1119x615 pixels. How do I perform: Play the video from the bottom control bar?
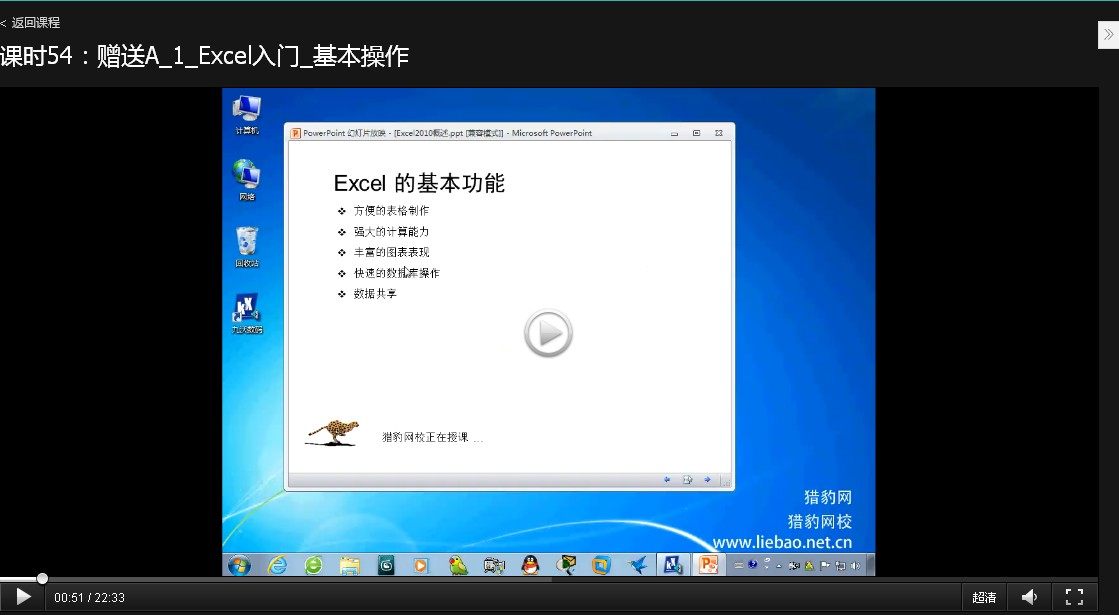click(23, 596)
